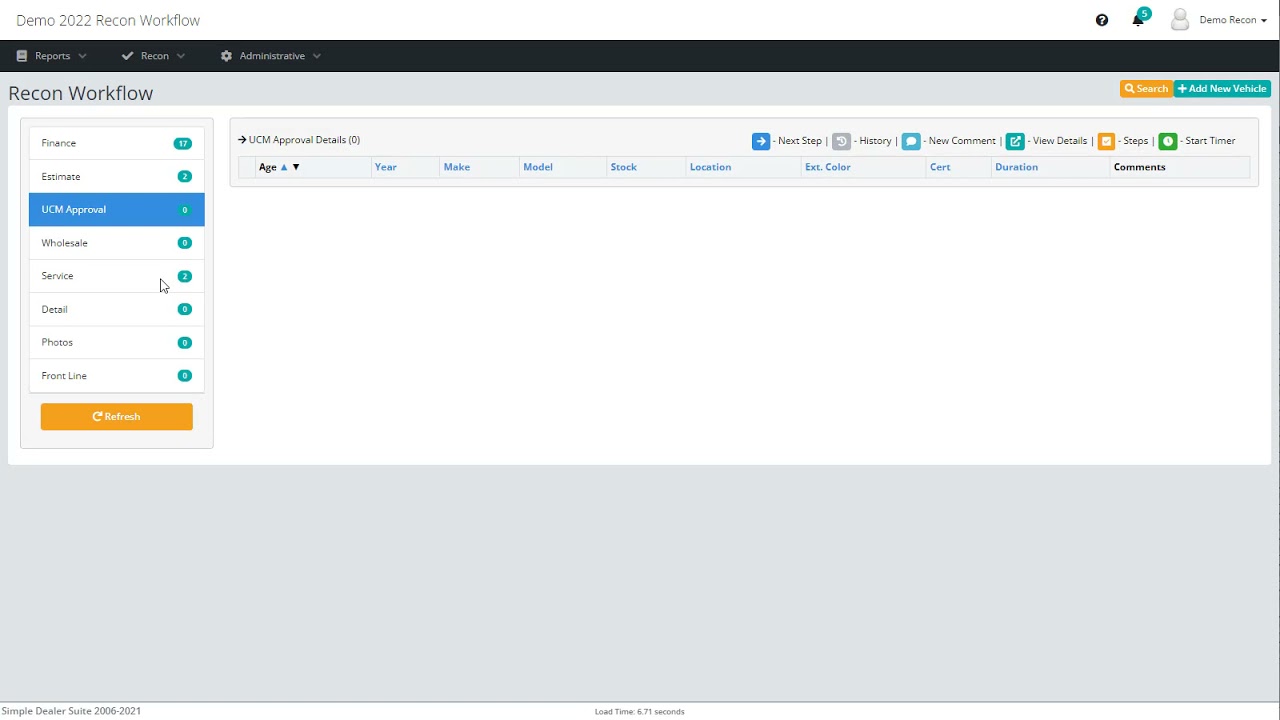Click the Demo Recon user avatar
The image size is (1280, 720).
click(x=1180, y=20)
